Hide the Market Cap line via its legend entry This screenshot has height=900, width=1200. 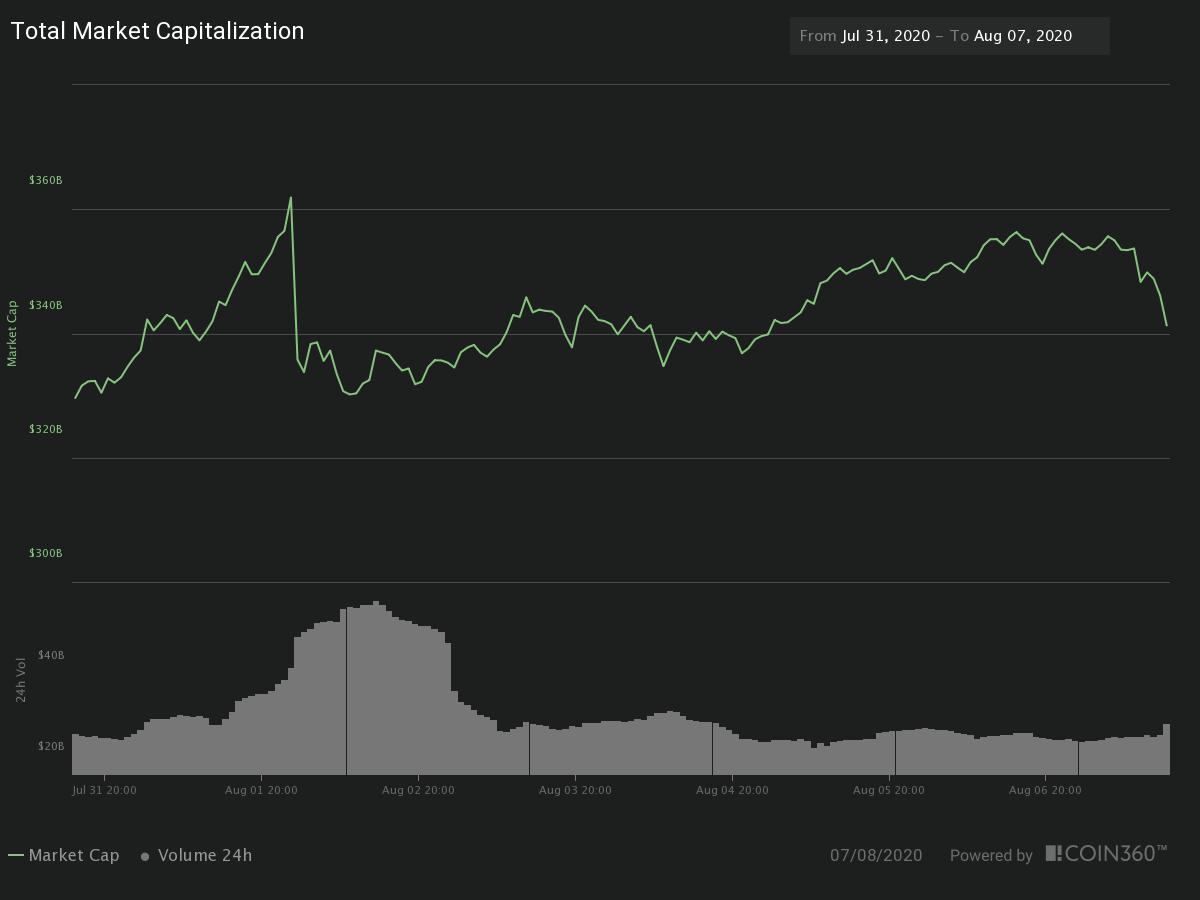[x=75, y=856]
